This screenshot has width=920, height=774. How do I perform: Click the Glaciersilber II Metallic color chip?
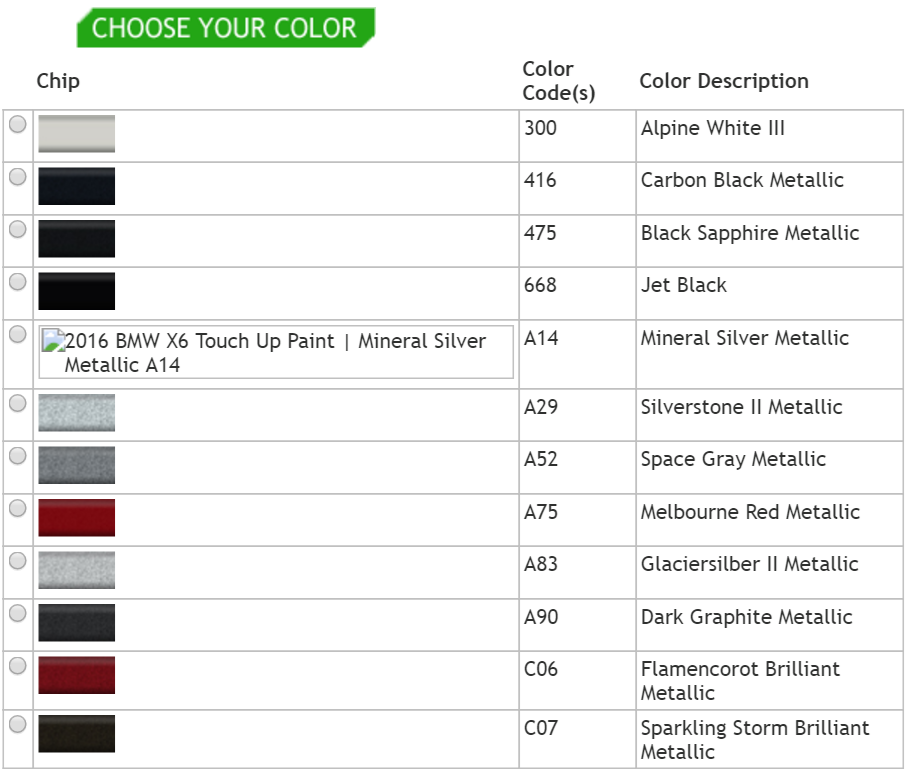tap(76, 570)
